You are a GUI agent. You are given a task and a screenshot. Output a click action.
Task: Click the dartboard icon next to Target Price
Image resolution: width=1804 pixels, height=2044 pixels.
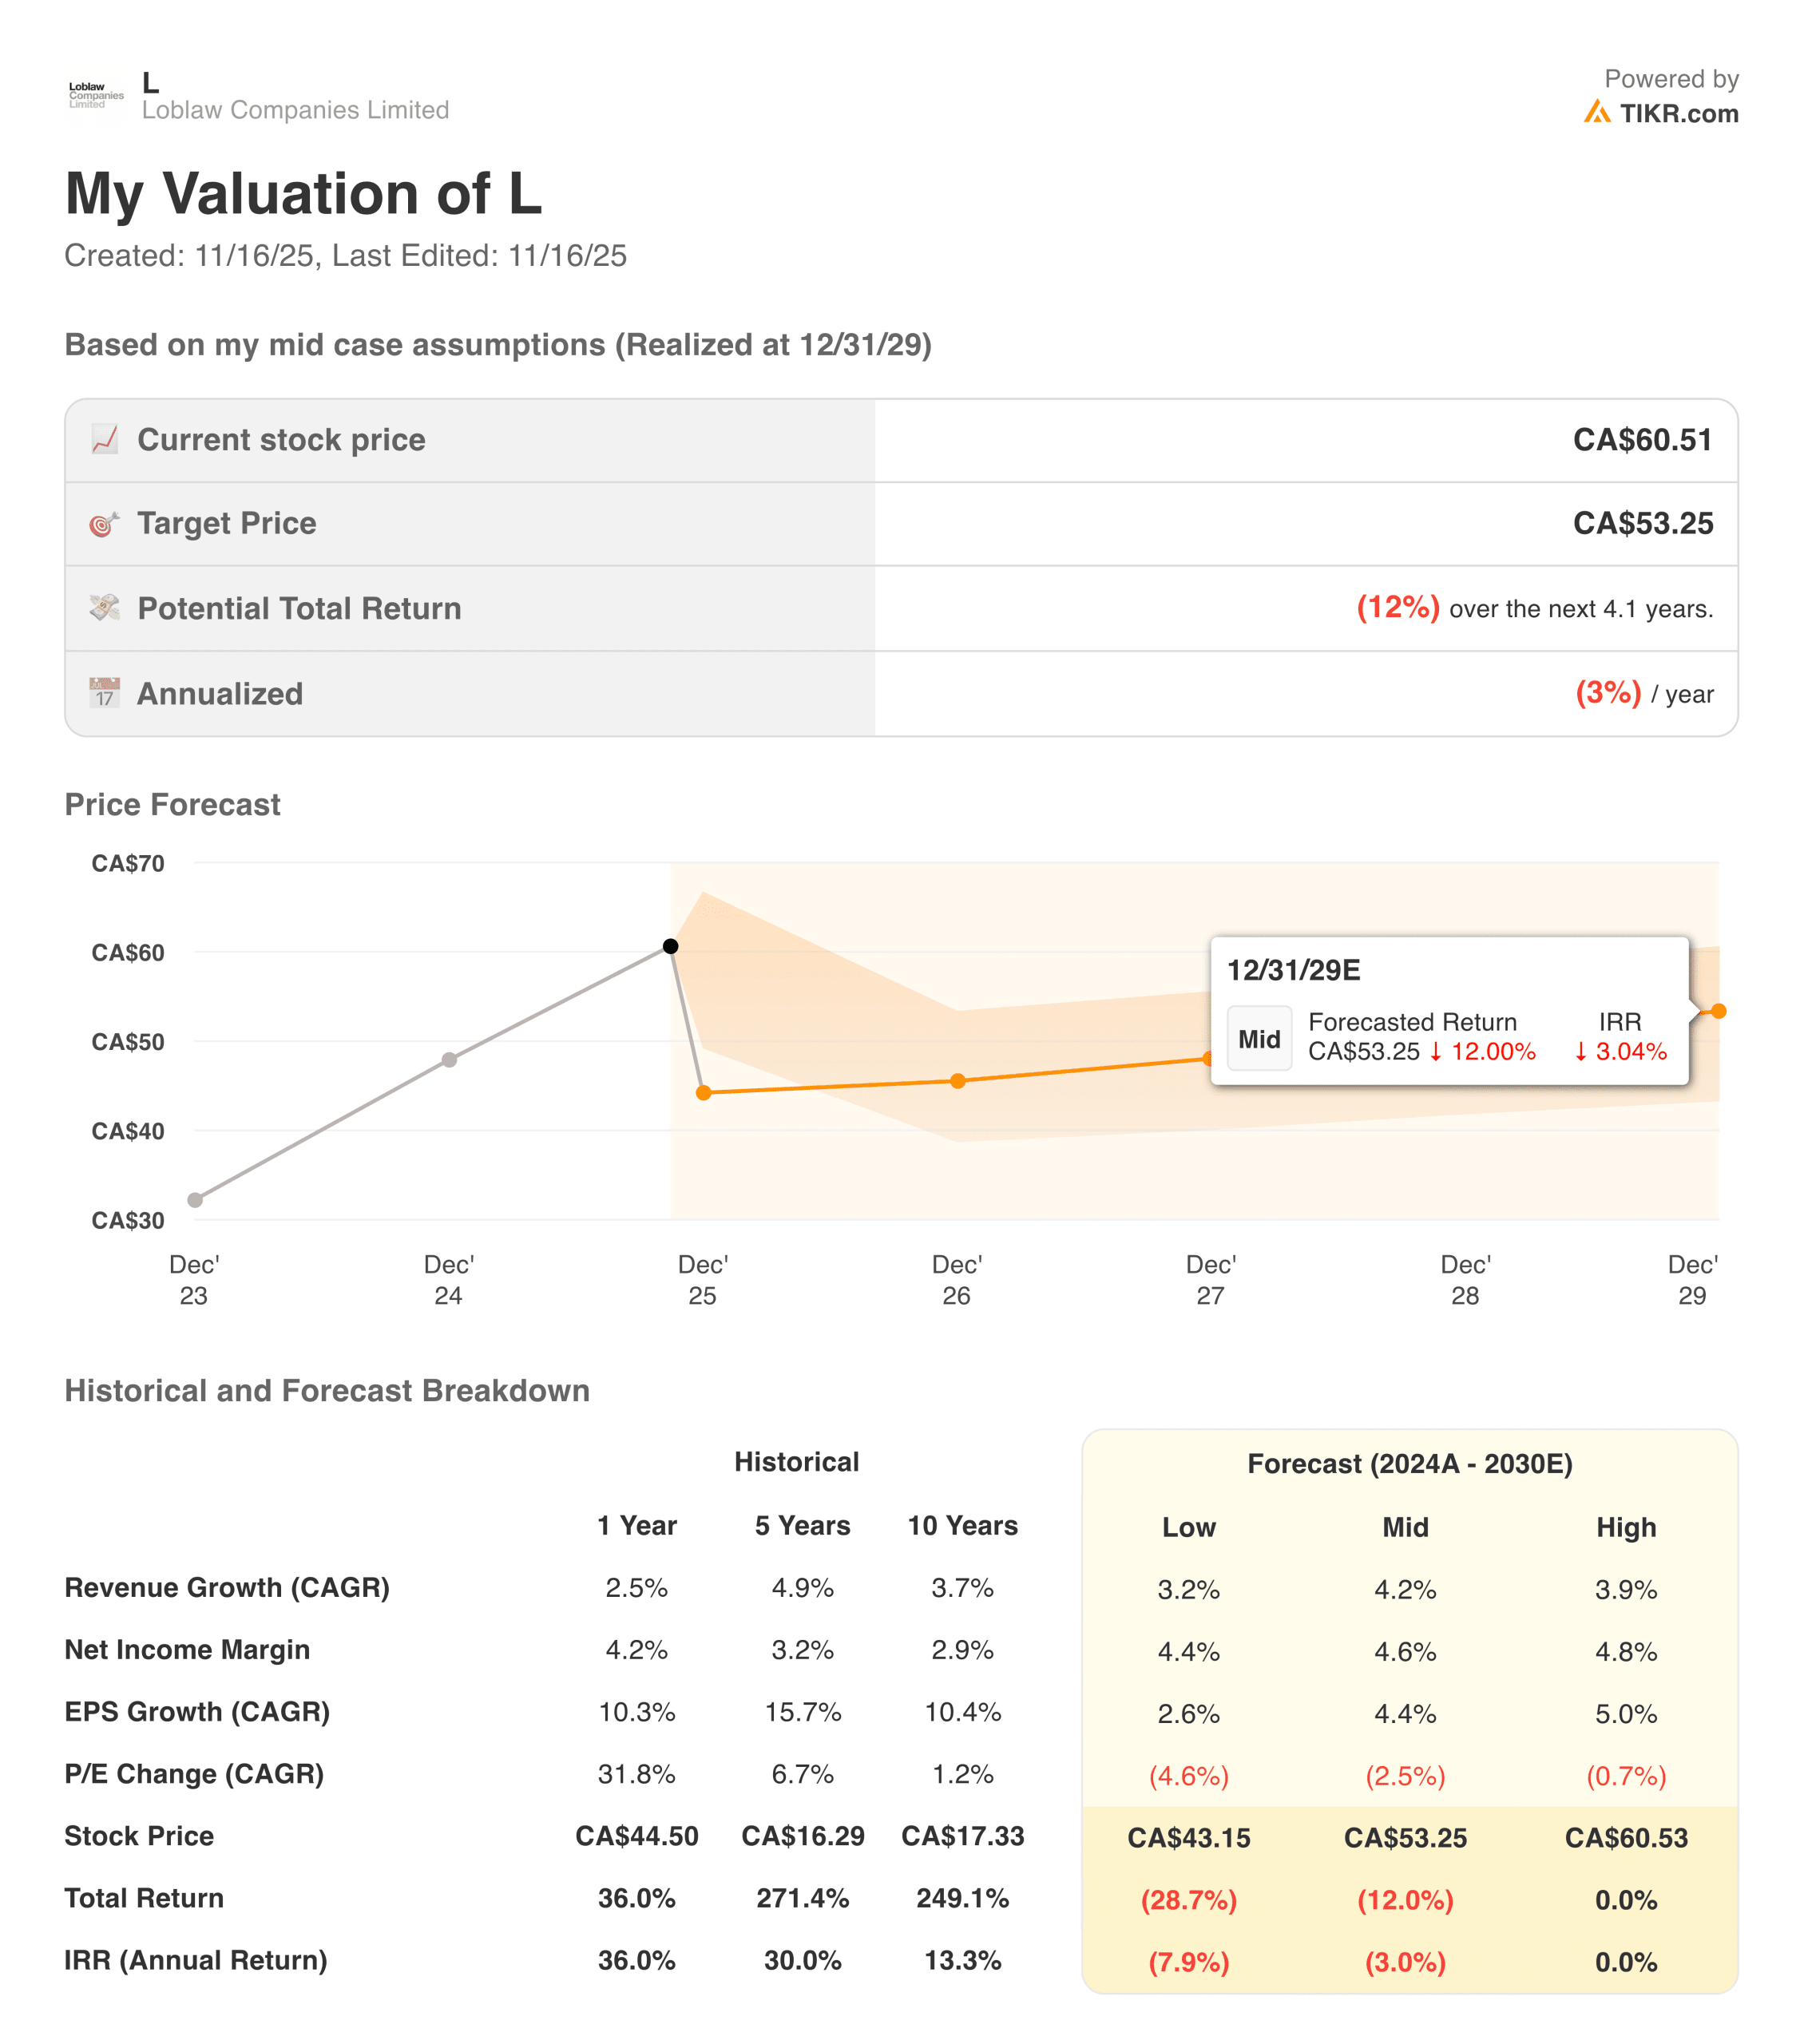pyautogui.click(x=105, y=523)
